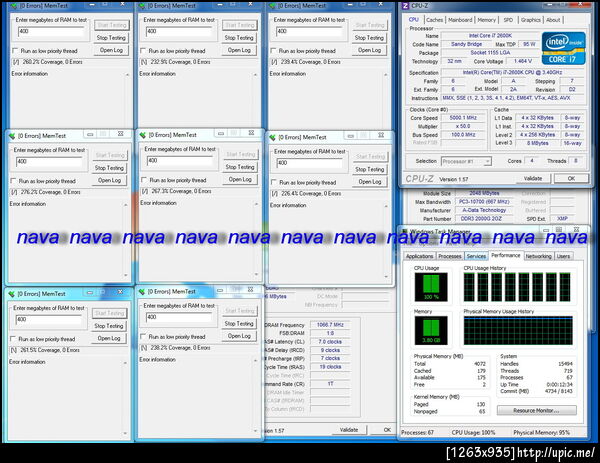Click the CPU-Z title bar icon
600x463 pixels.
click(x=405, y=6)
